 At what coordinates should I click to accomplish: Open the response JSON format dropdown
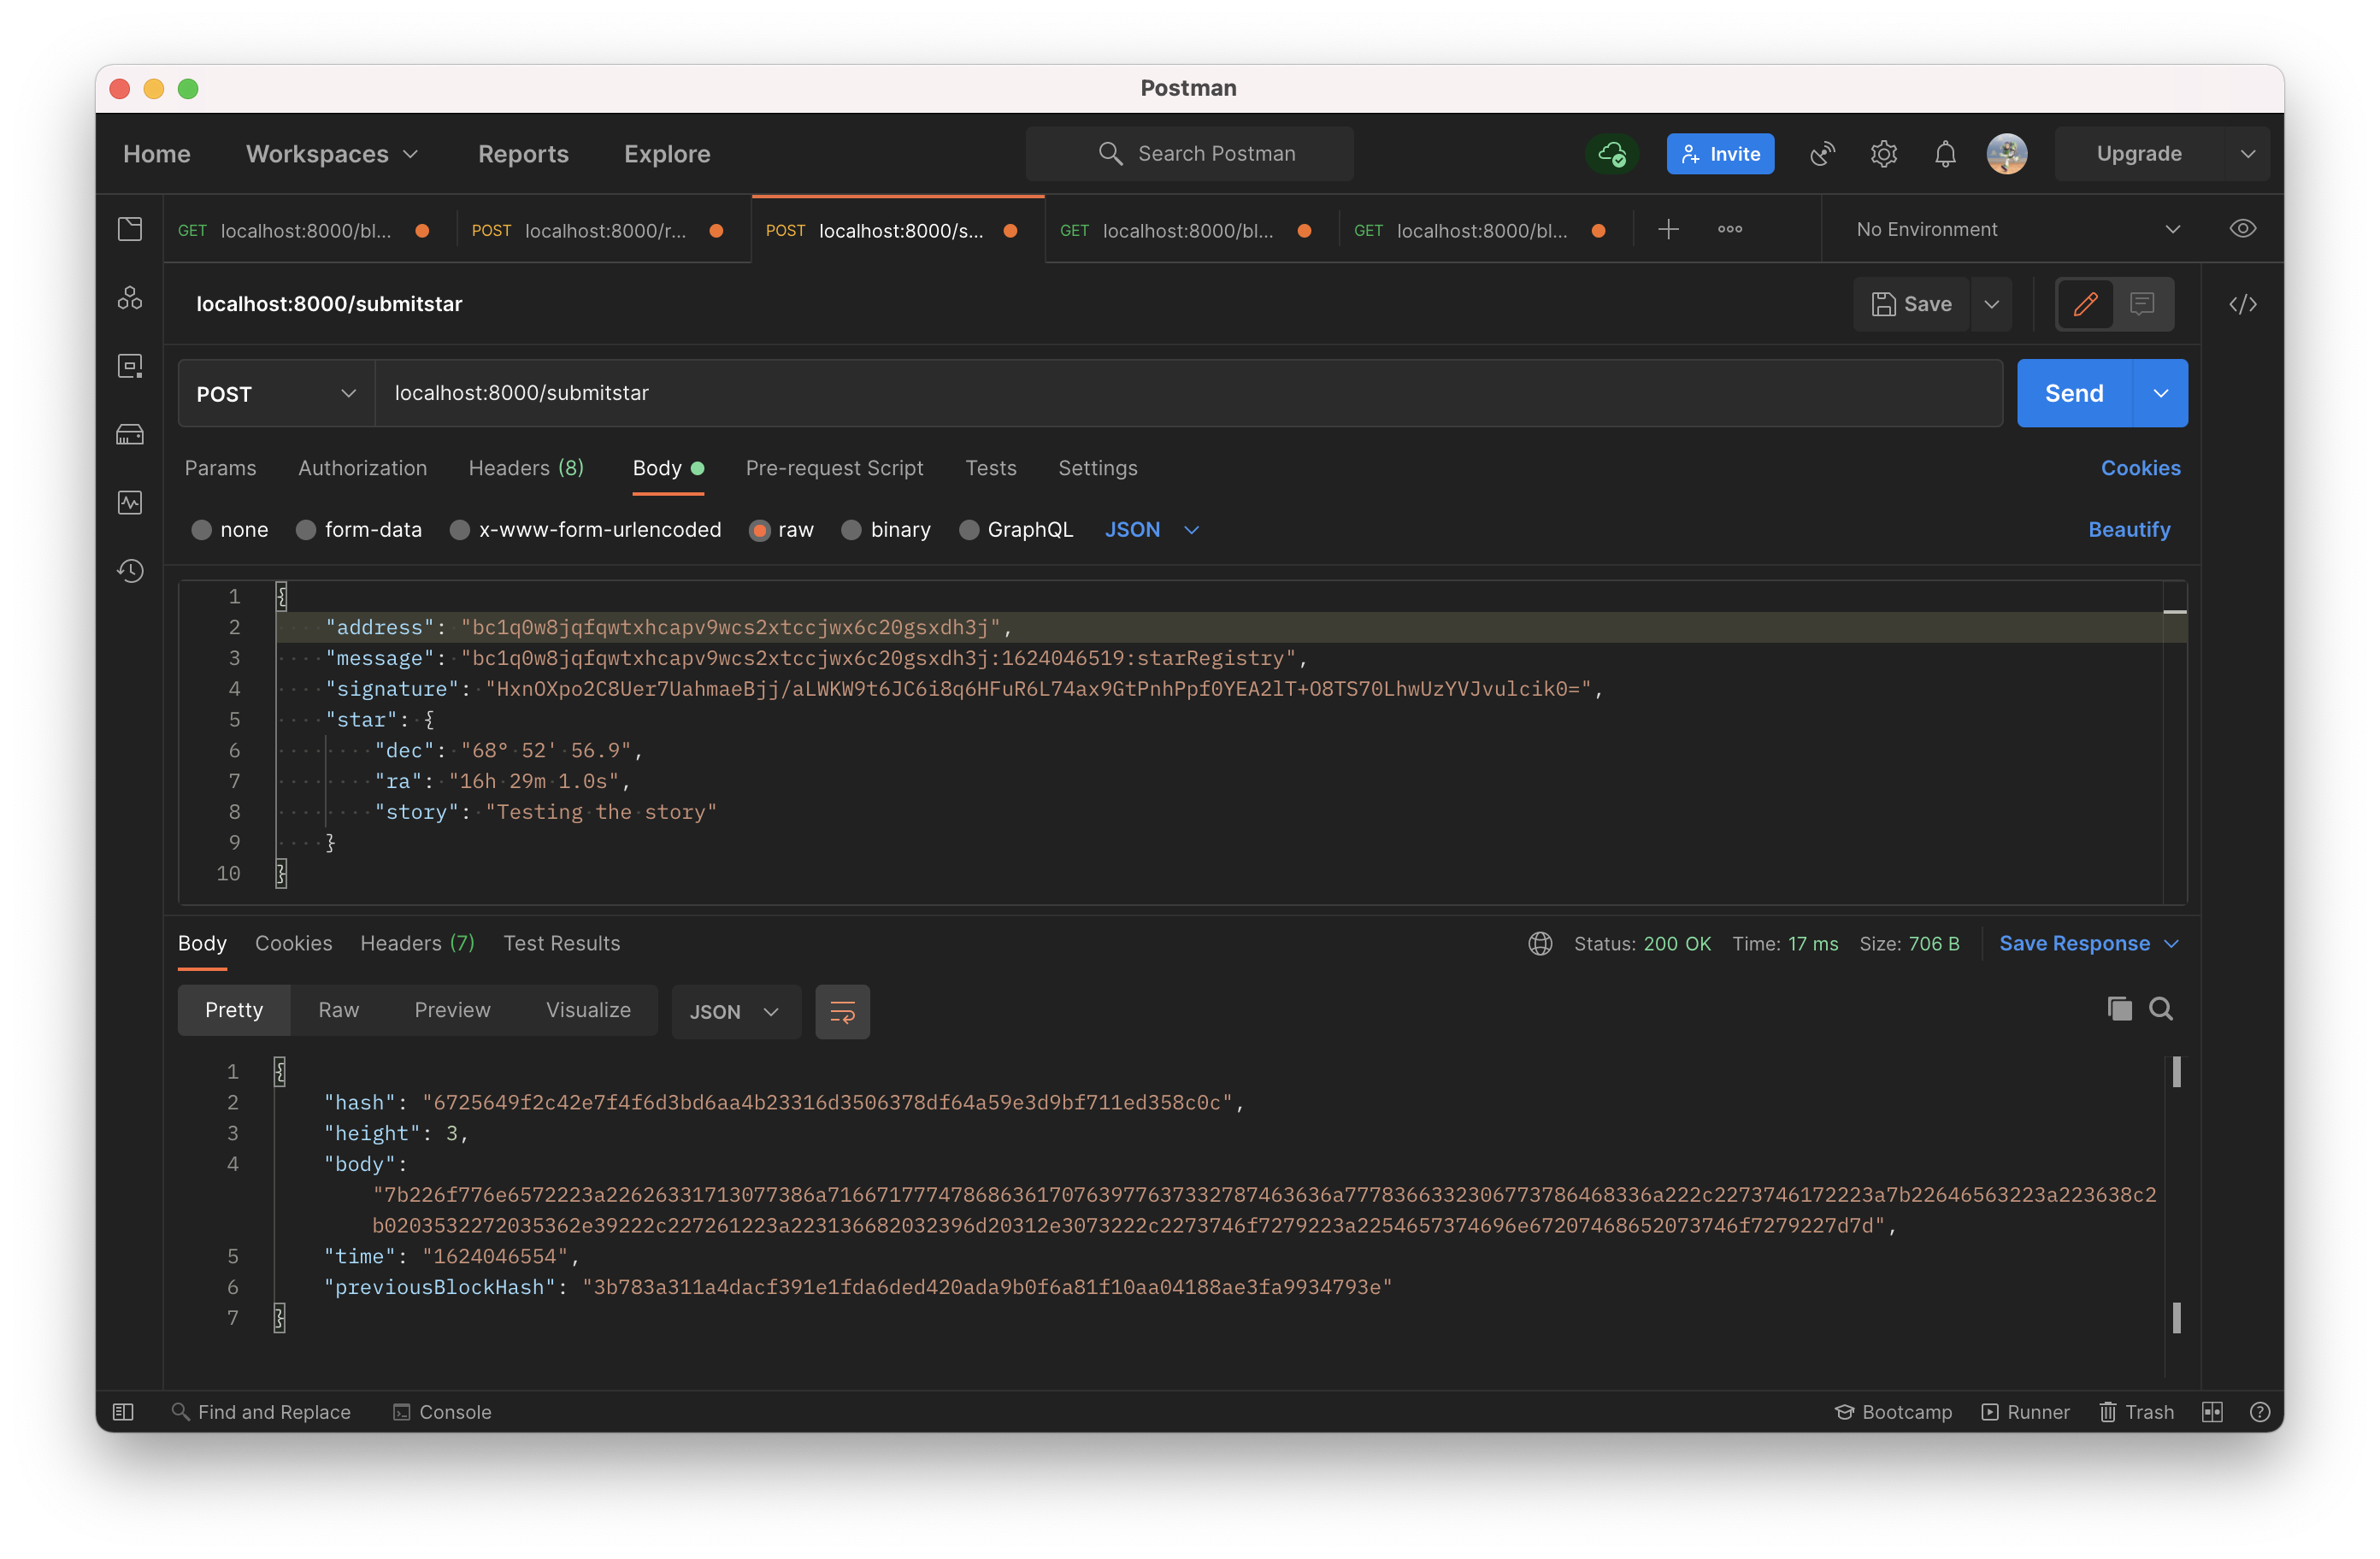point(736,1011)
